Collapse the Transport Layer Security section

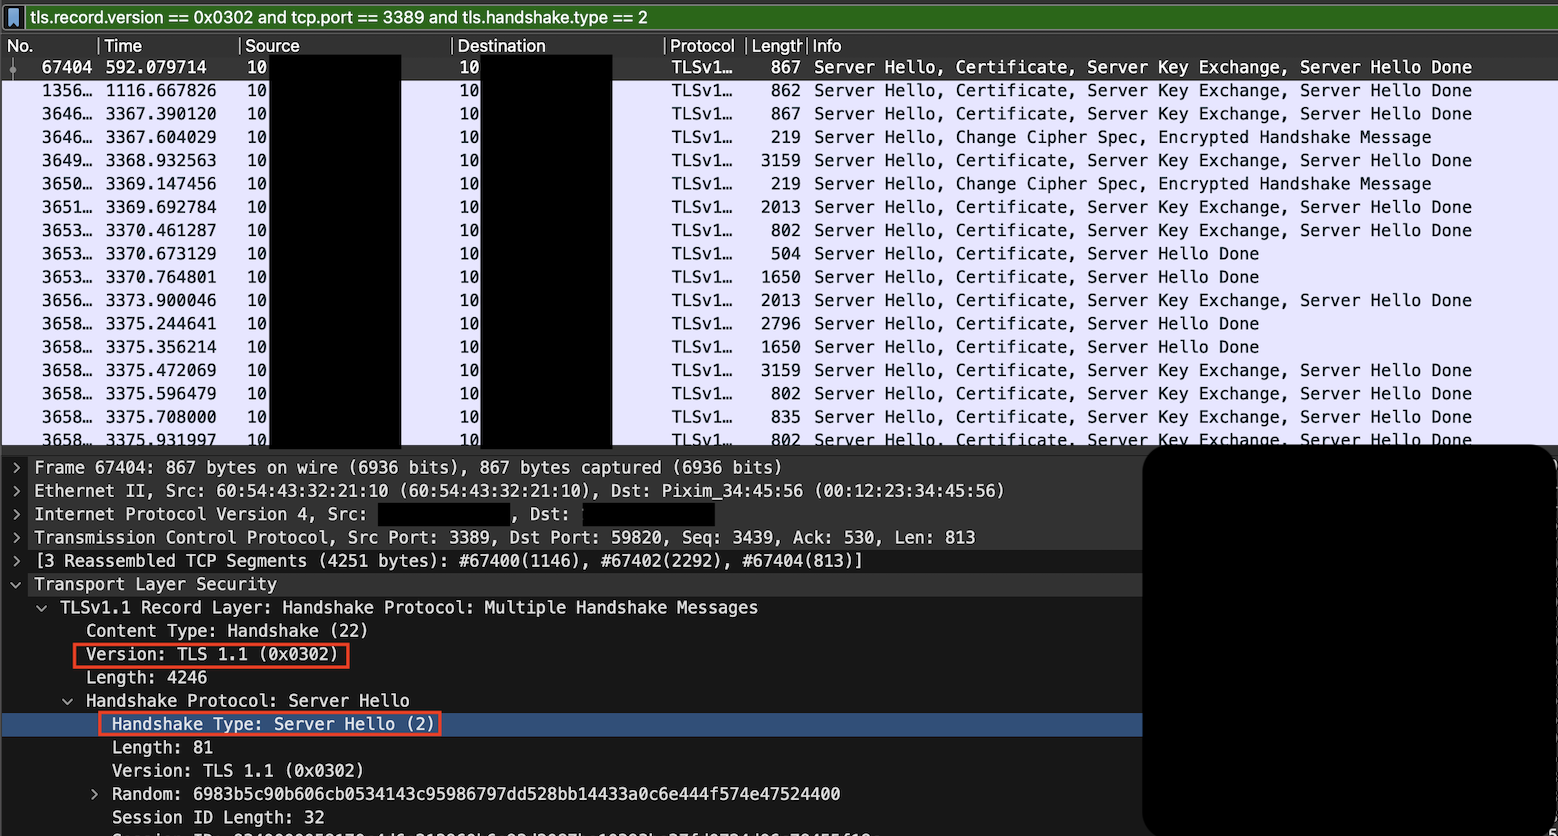[16, 584]
